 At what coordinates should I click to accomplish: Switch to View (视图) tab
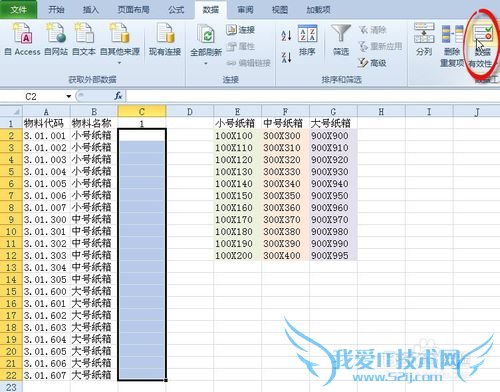[x=280, y=10]
